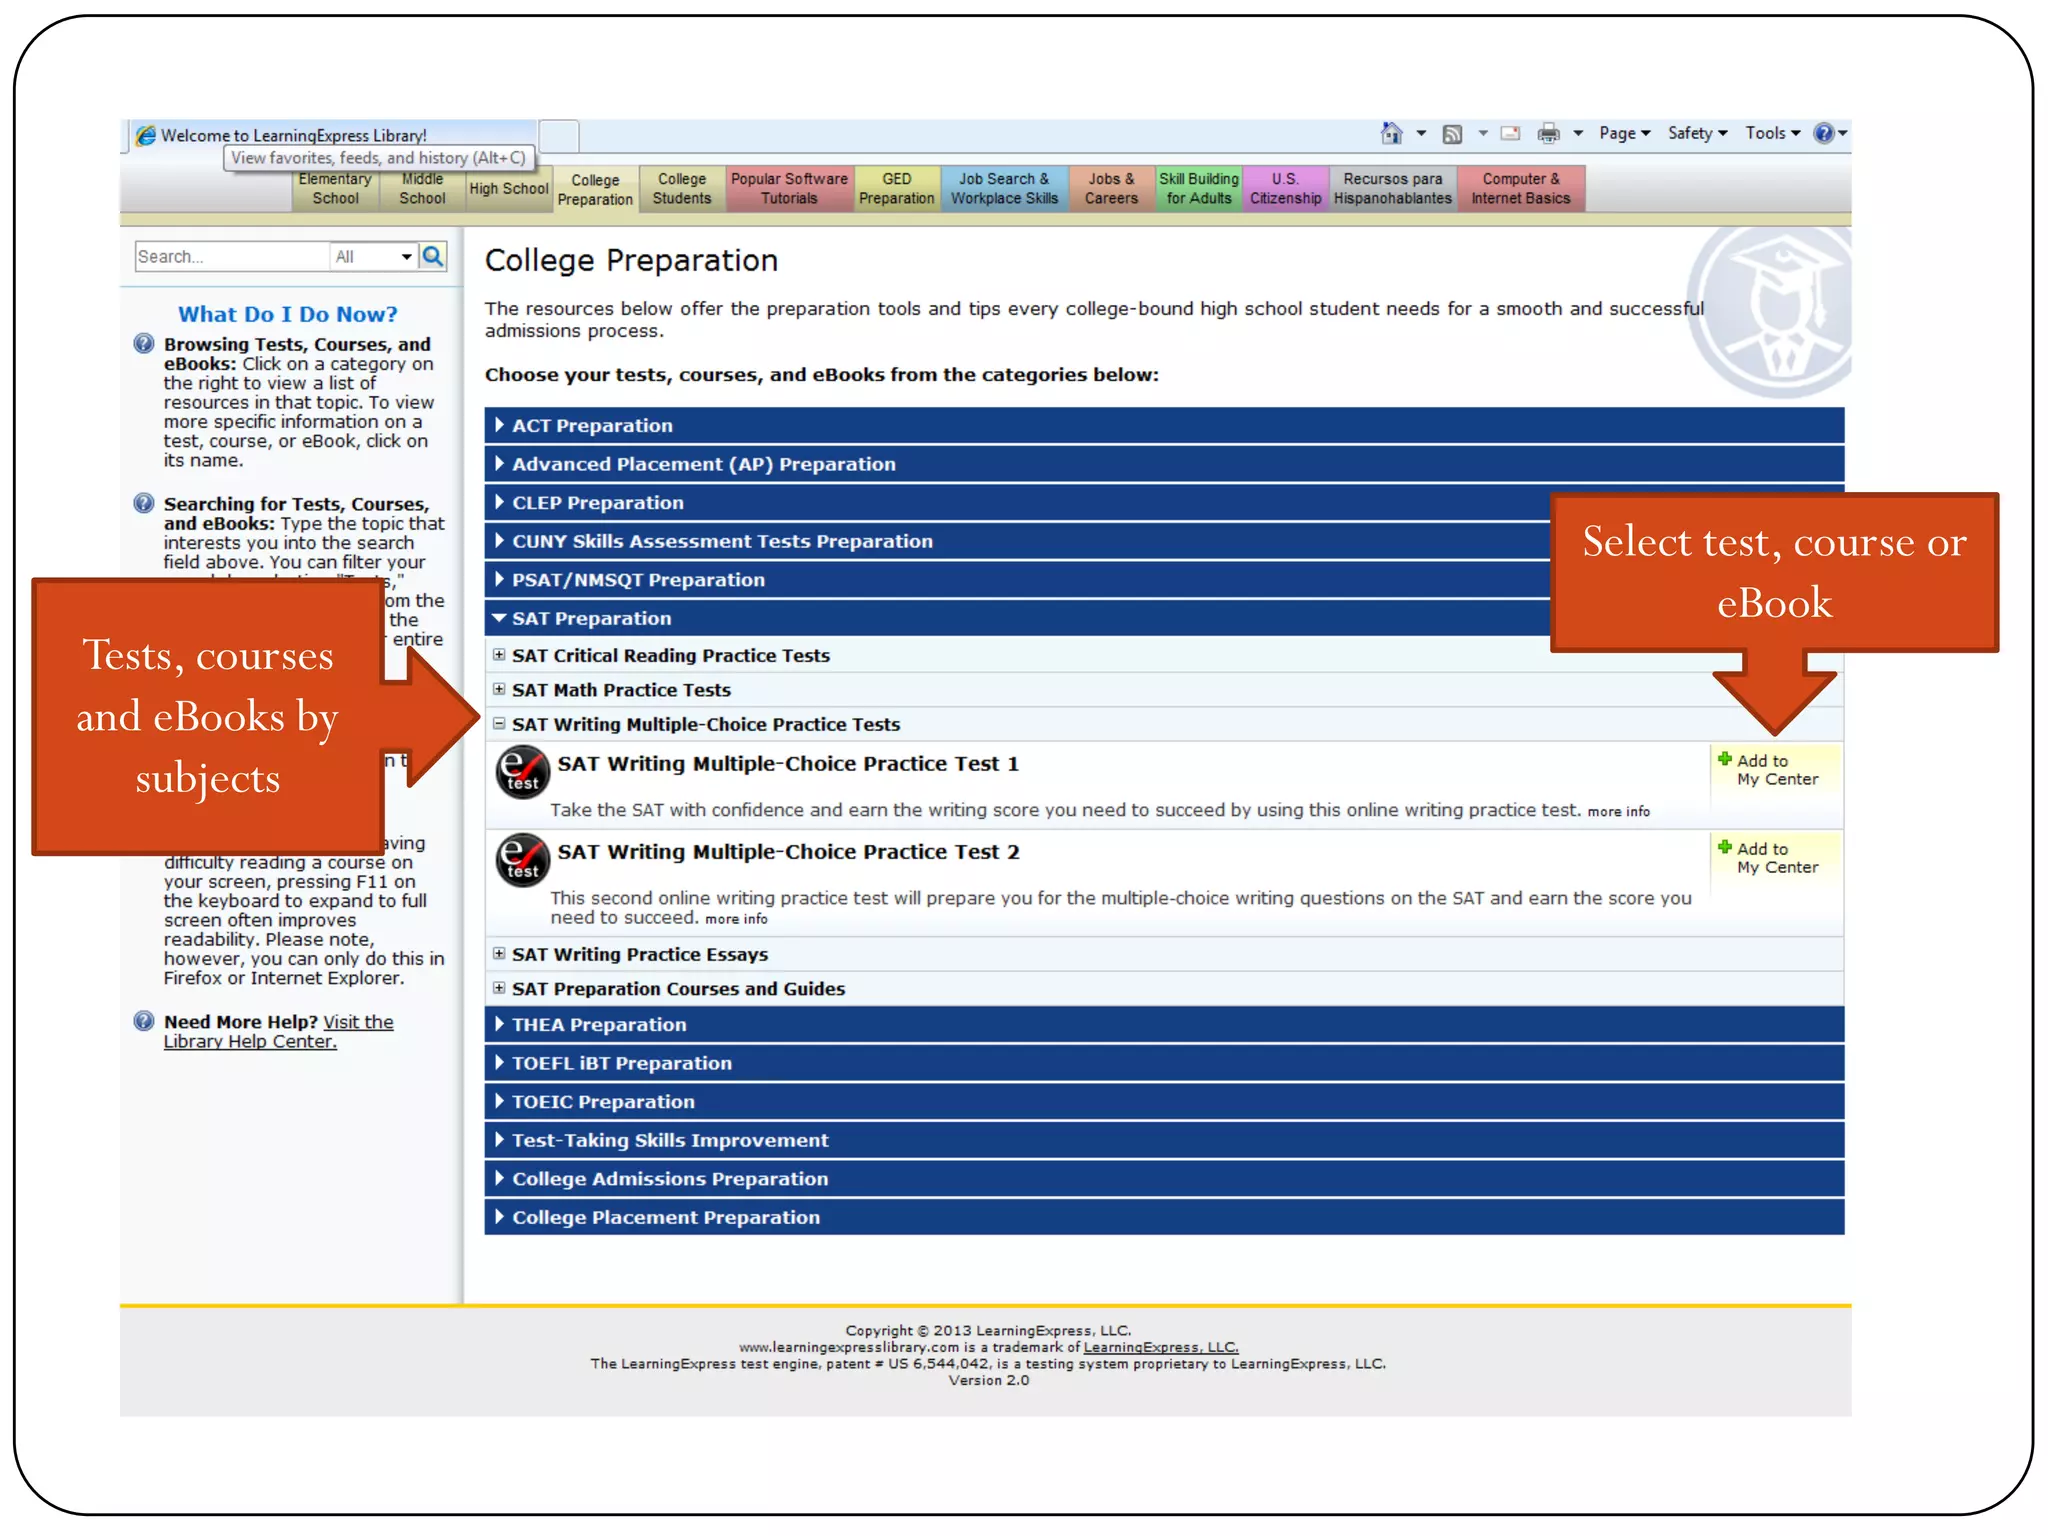2048x1536 pixels.
Task: Open the Safety menu dropdown
Action: point(1697,133)
